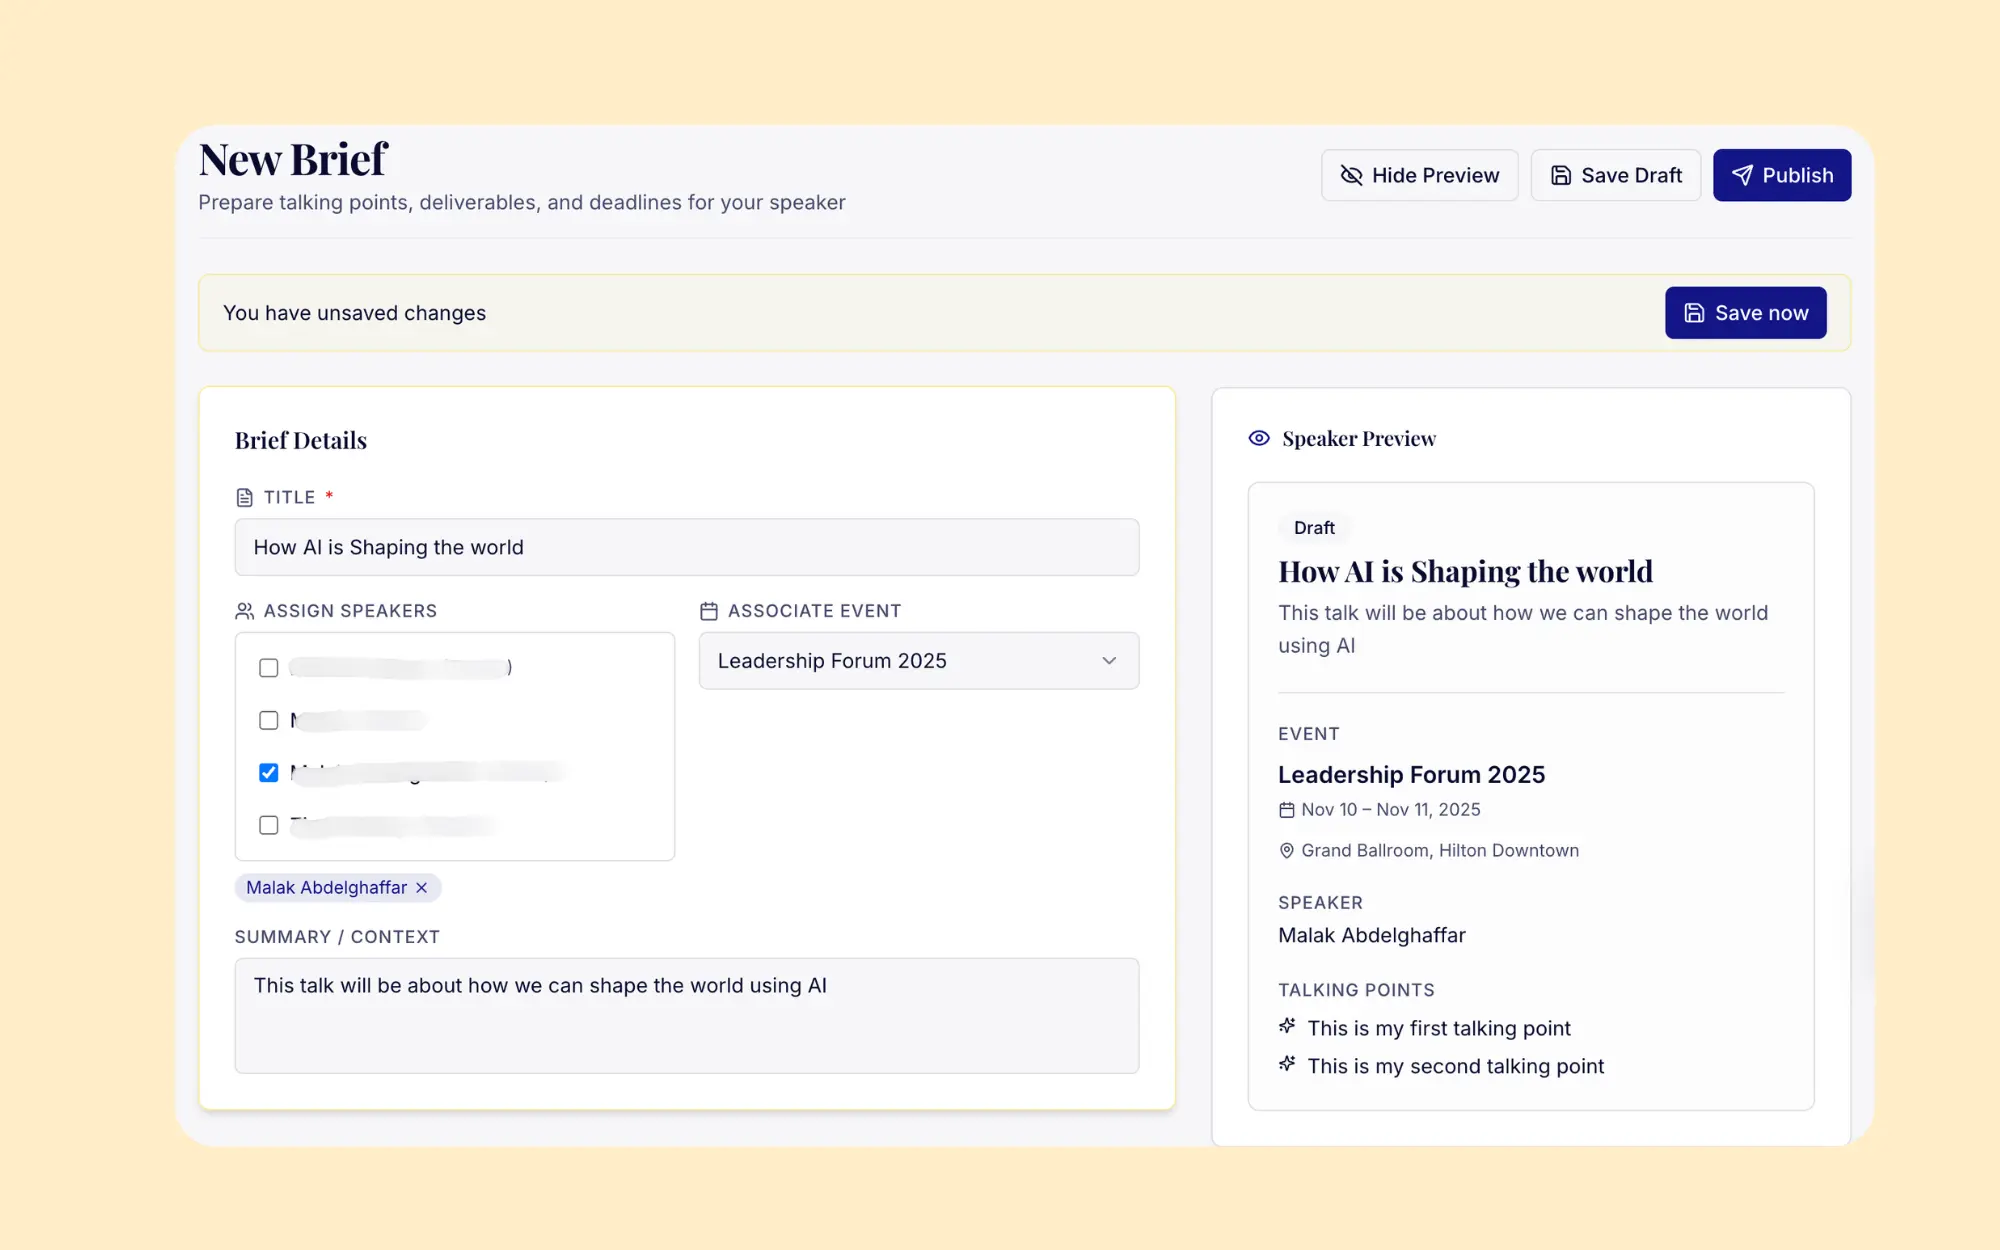Remove Malak Abdelghaffar chip with the x icon
Screen dimensions: 2000x1250
(421, 888)
